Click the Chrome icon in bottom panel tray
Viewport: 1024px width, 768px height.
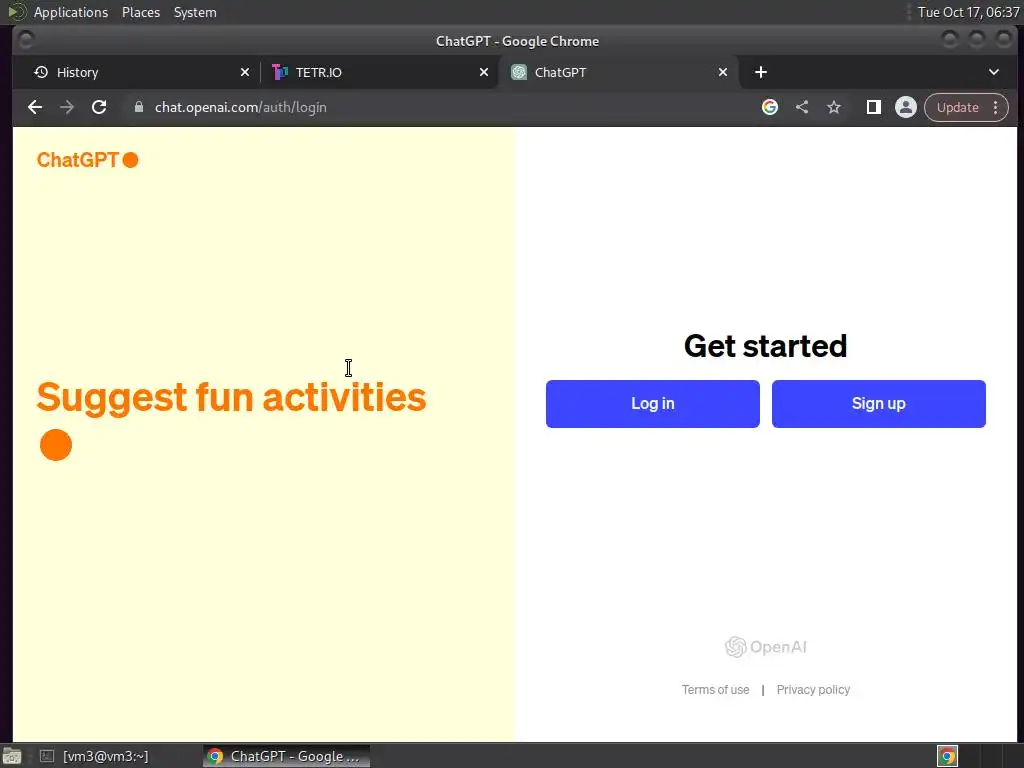[947, 756]
